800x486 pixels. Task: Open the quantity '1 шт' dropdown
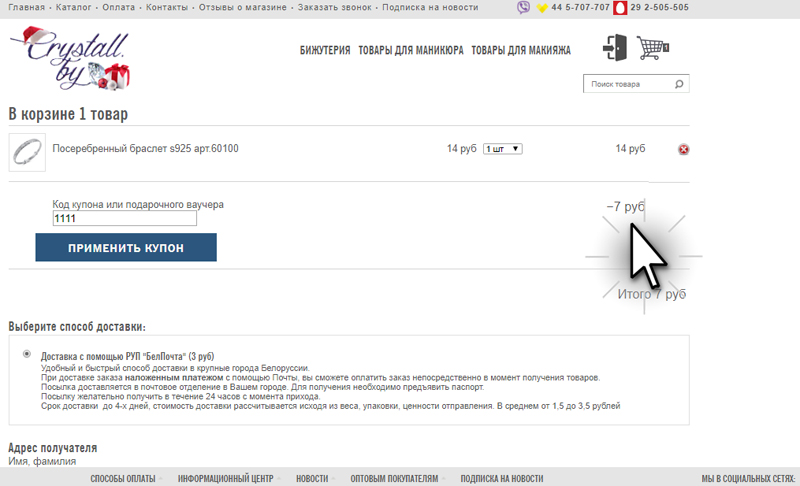click(502, 149)
